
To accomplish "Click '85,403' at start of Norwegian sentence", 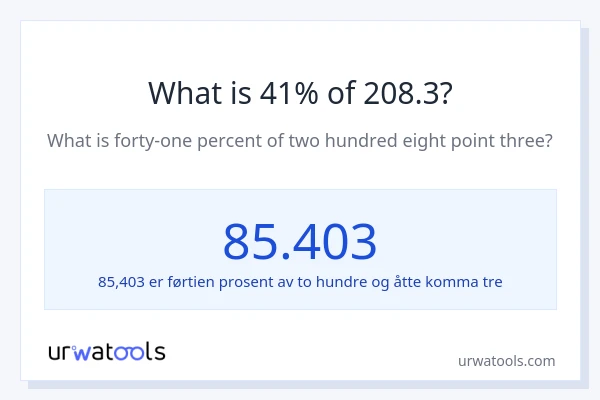I will 122,282.
